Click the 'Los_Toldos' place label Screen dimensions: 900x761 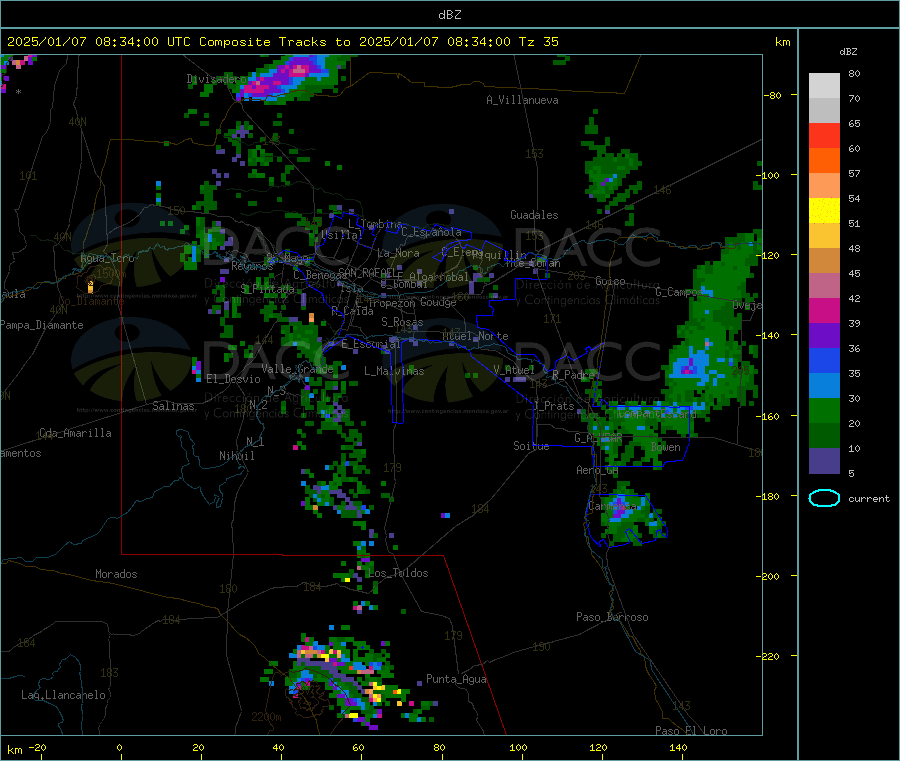398,573
